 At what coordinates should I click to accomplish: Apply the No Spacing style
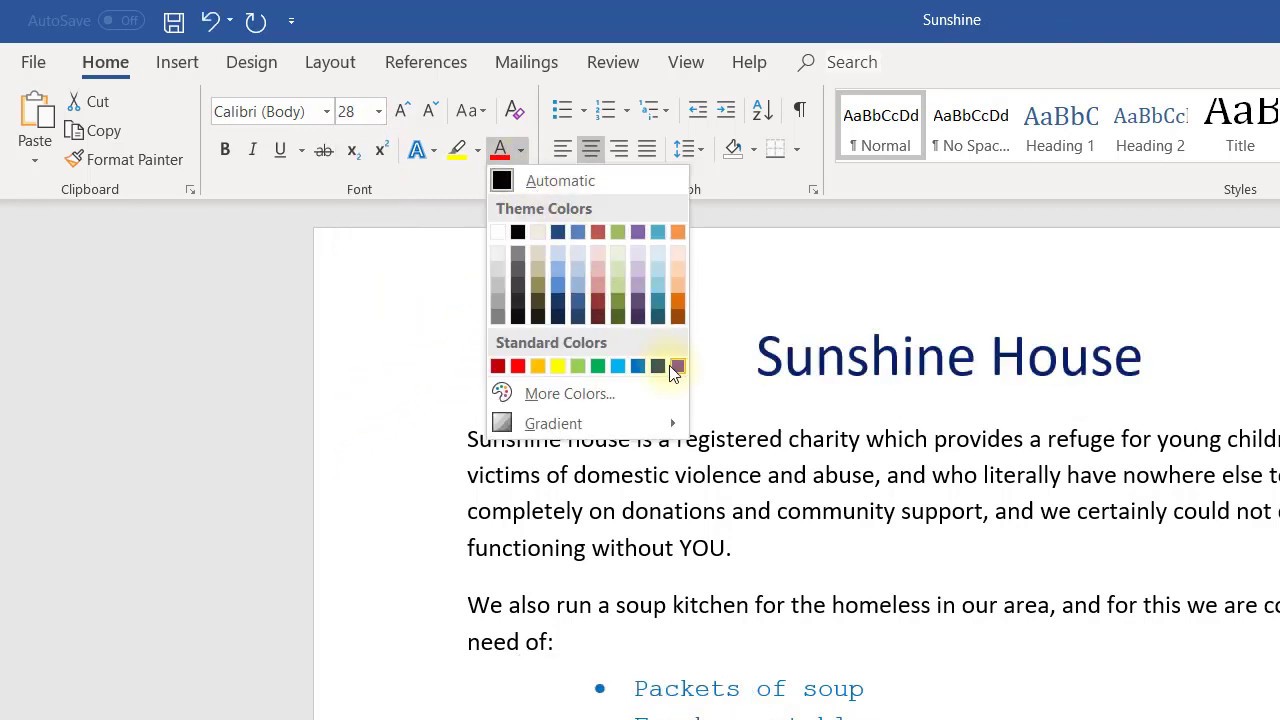pos(970,127)
